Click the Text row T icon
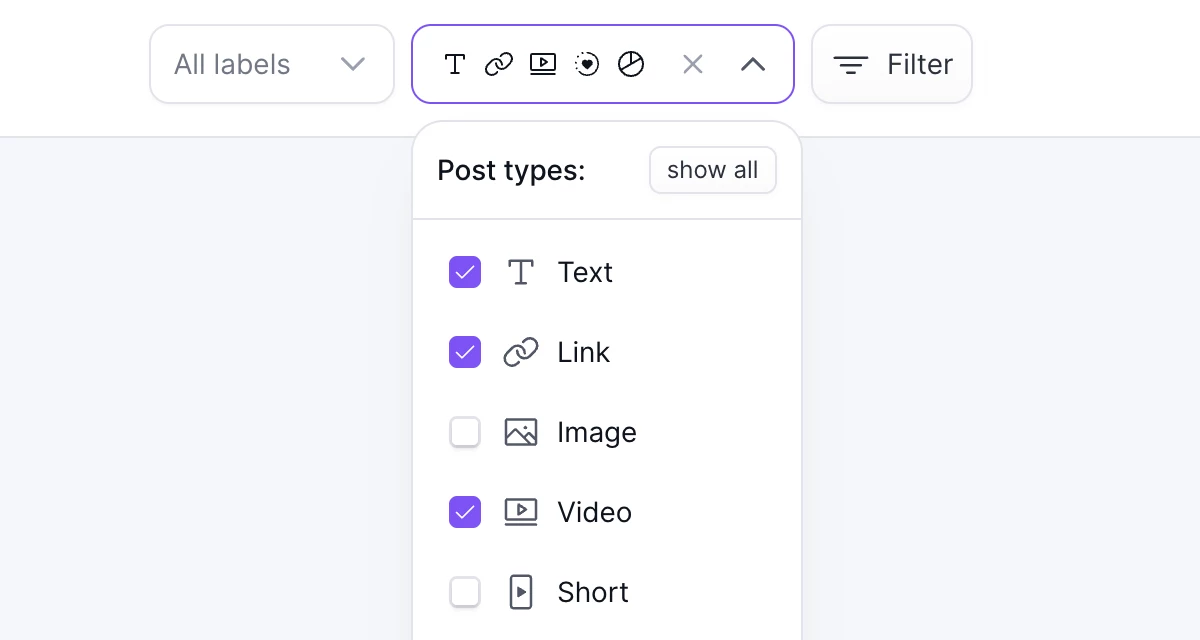The image size is (1200, 640). 521,272
